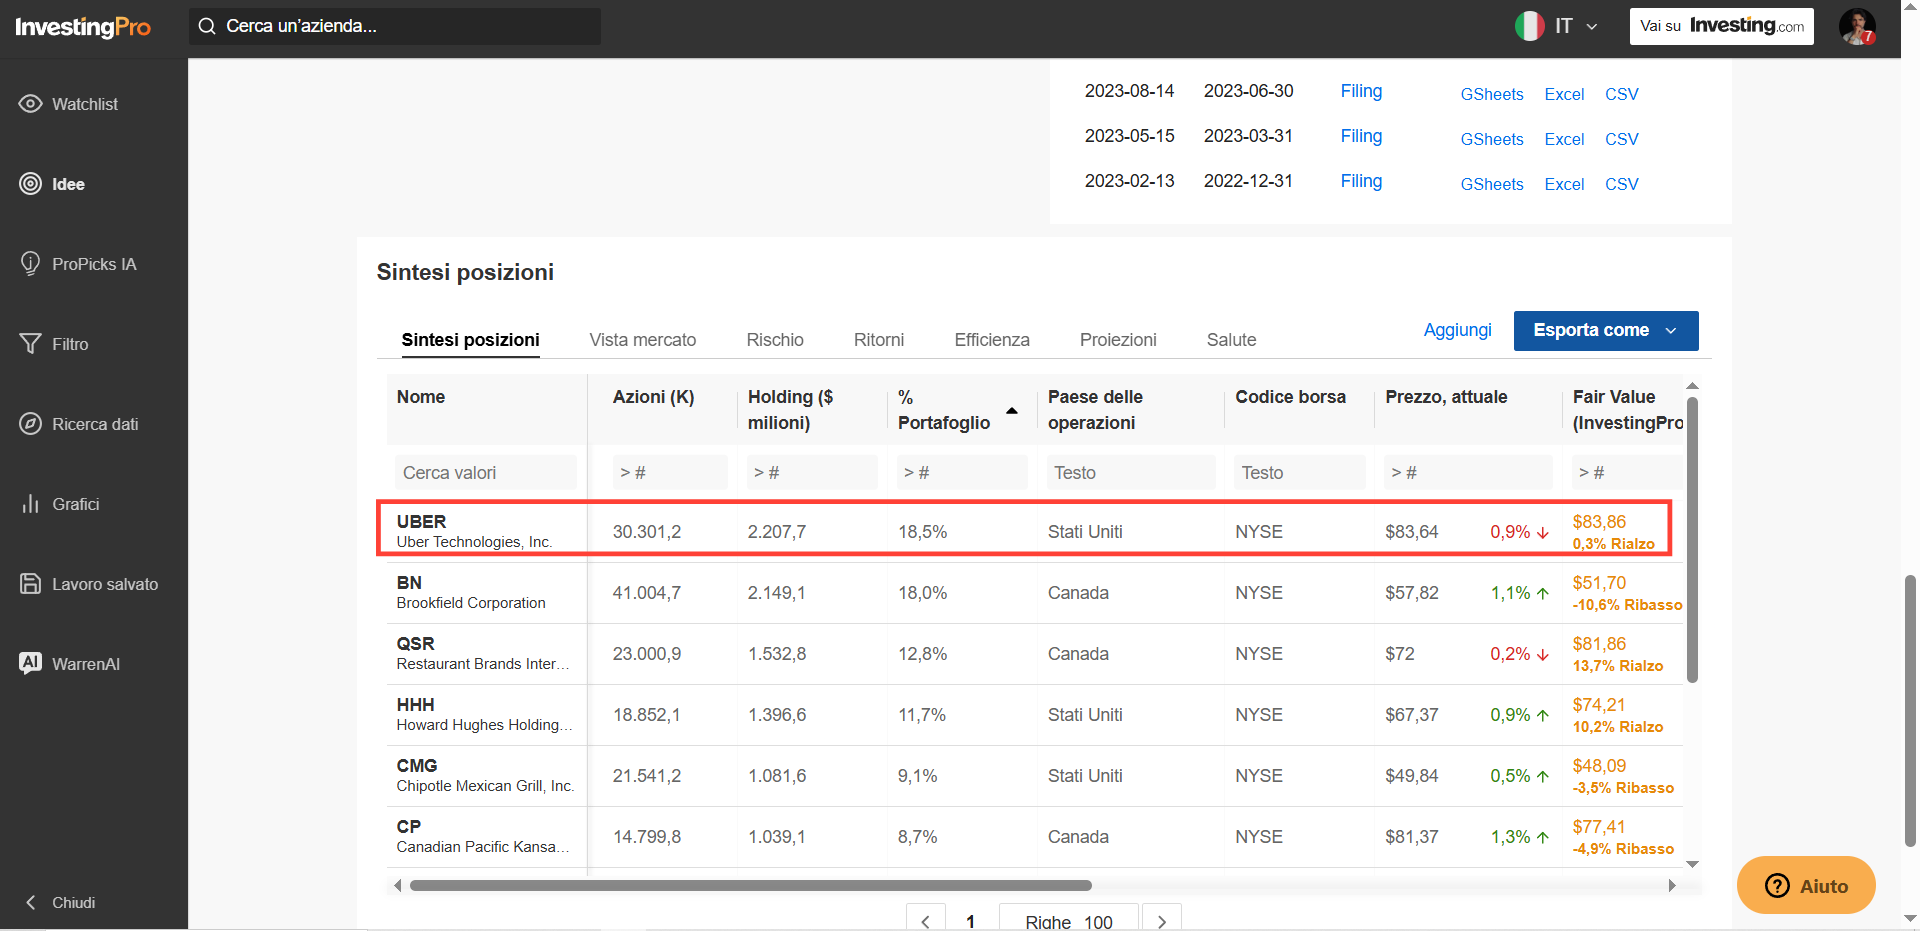Viewport: 1920px width, 931px height.
Task: Switch to the Rischio tab
Action: click(x=775, y=340)
